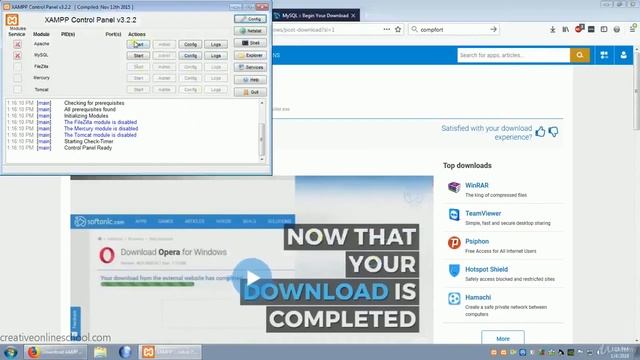The width and height of the screenshot is (640, 360).
Task: Toggle the Tomcat service checkbox
Action: 17,89
